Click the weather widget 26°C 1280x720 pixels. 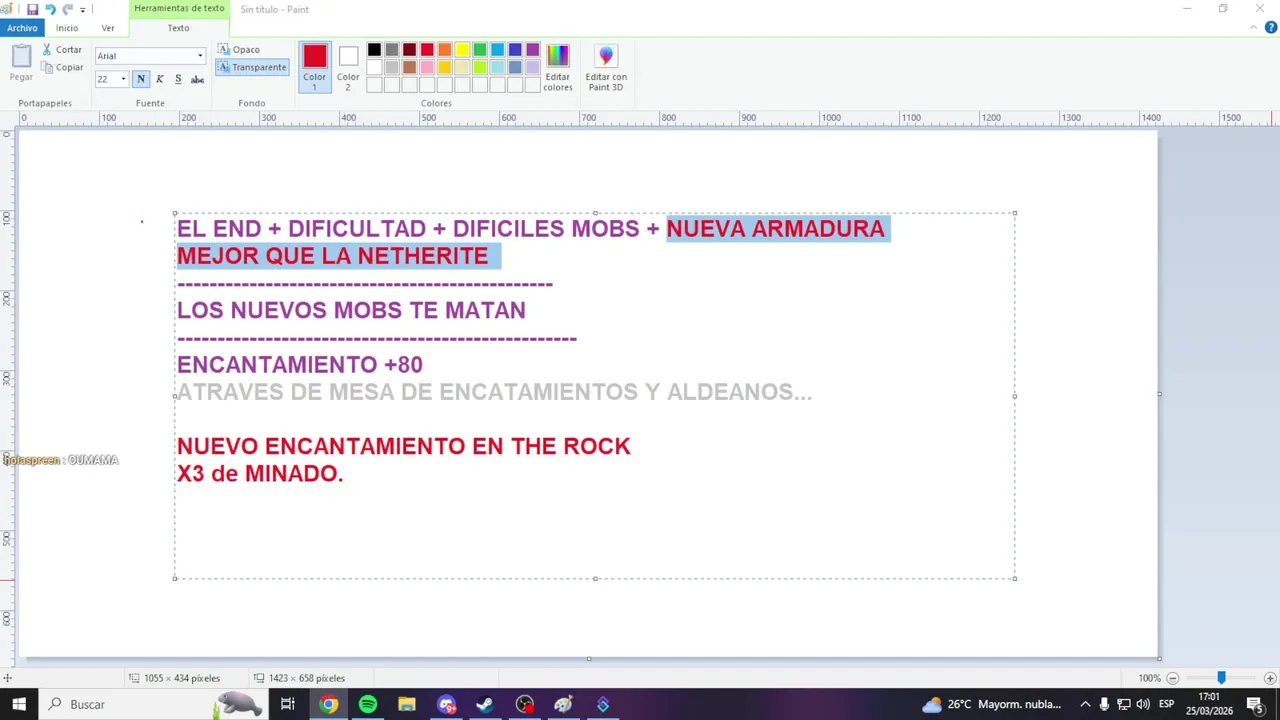[x=991, y=704]
